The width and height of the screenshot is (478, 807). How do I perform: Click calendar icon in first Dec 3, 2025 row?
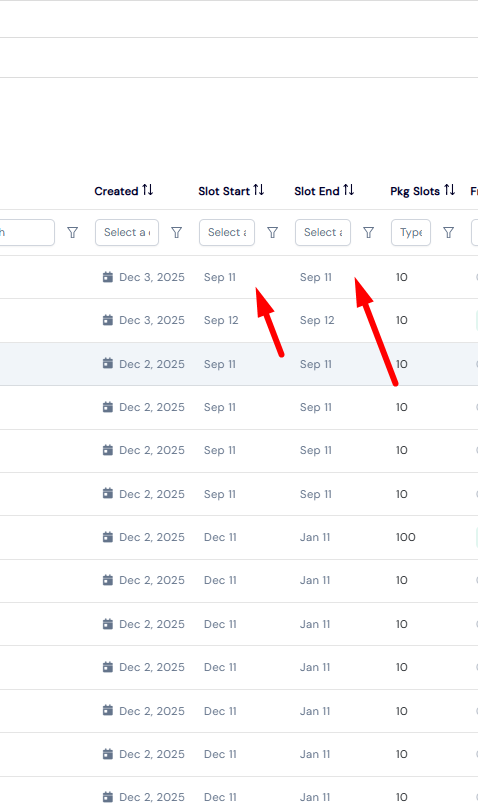coord(108,277)
